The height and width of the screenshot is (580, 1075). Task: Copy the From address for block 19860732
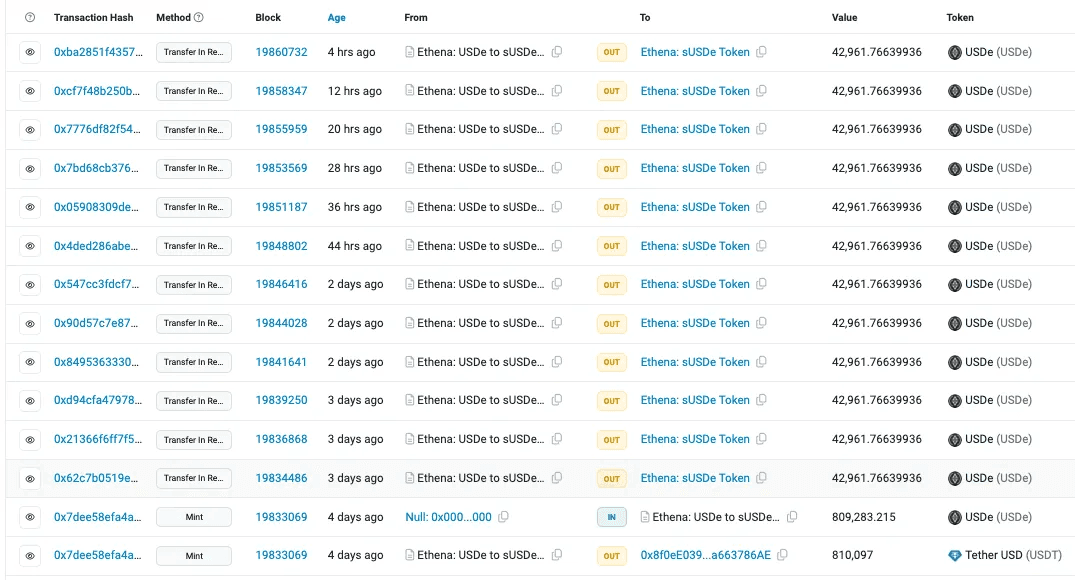pyautogui.click(x=557, y=52)
